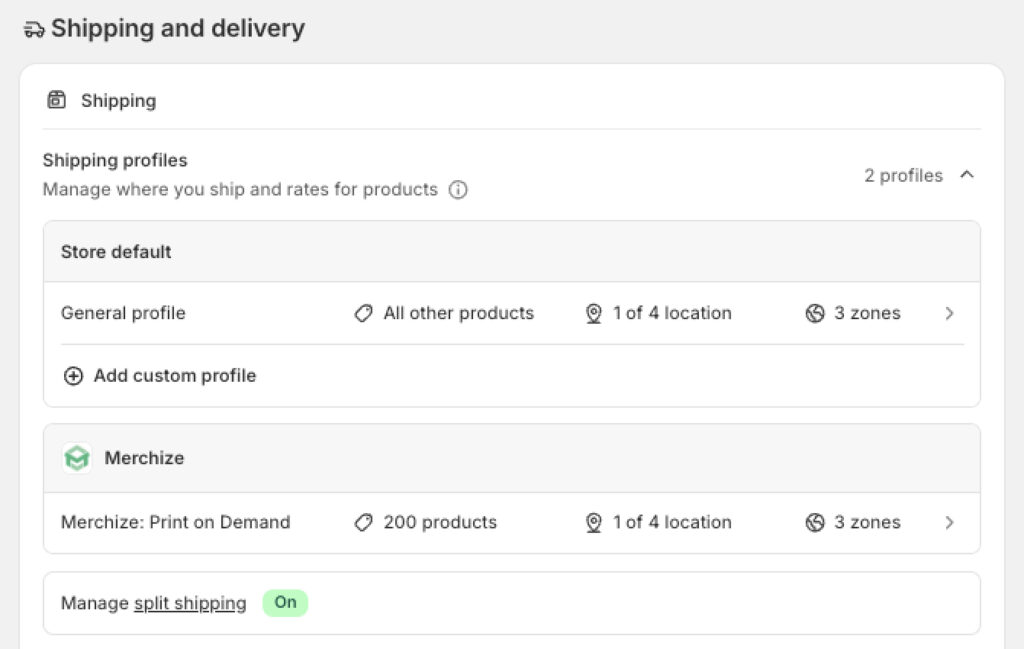
Task: Open General profile using its right chevron
Action: click(x=950, y=313)
